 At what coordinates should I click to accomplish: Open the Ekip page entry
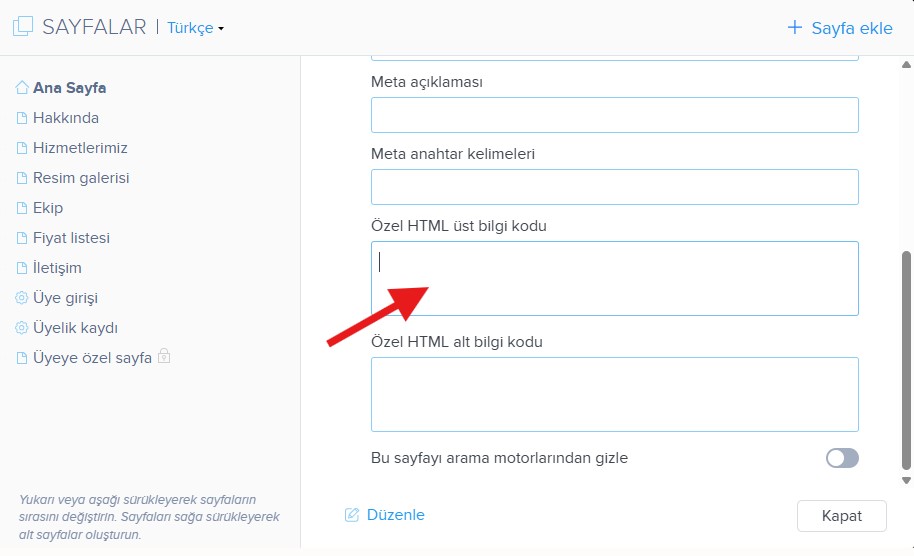pyautogui.click(x=48, y=208)
